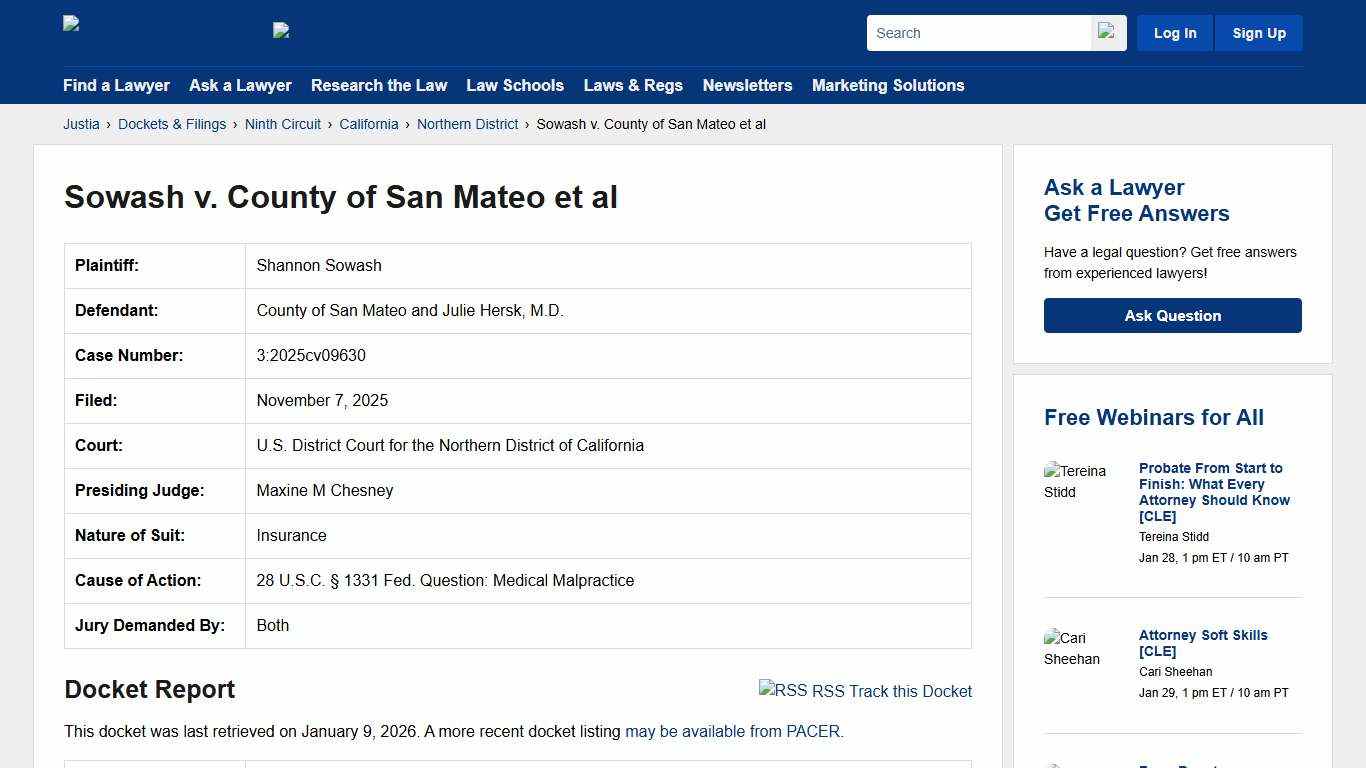Click the search magnifier icon
Screen dimensions: 1366x768
point(1107,32)
